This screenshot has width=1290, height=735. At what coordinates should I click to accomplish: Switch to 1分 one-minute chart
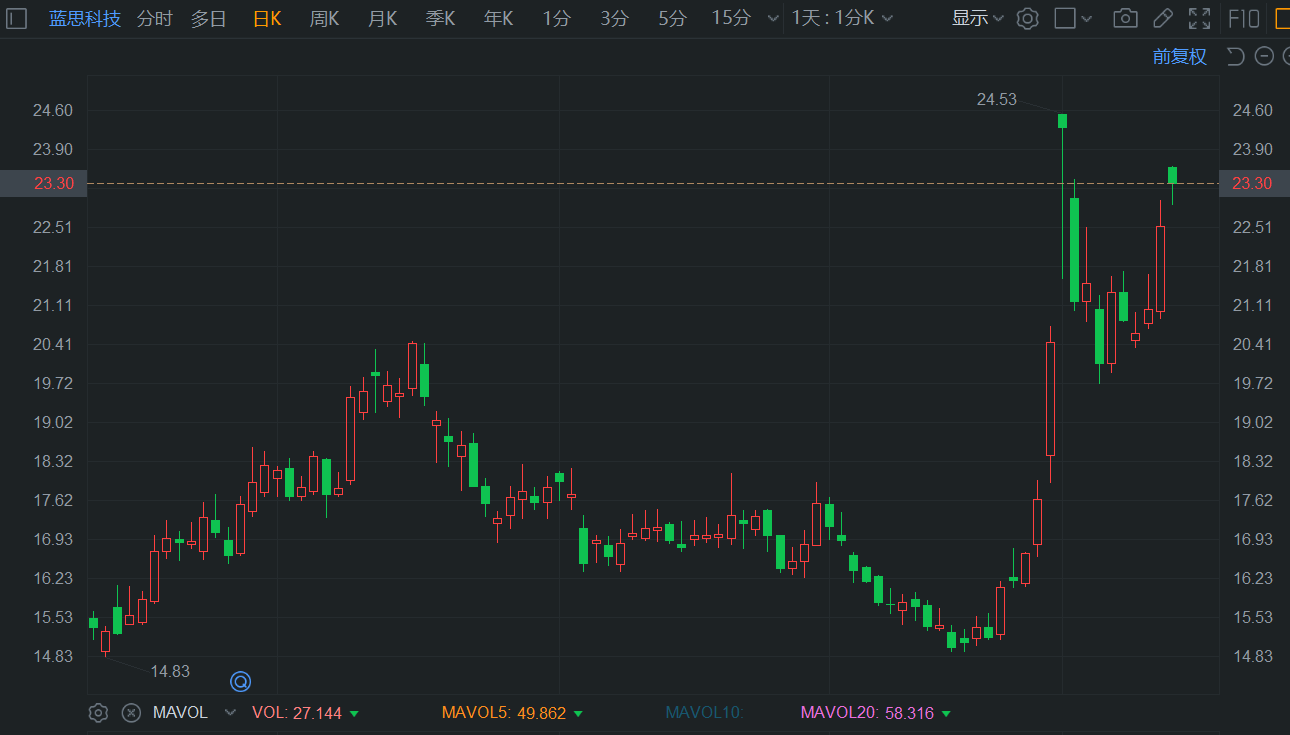pyautogui.click(x=556, y=18)
